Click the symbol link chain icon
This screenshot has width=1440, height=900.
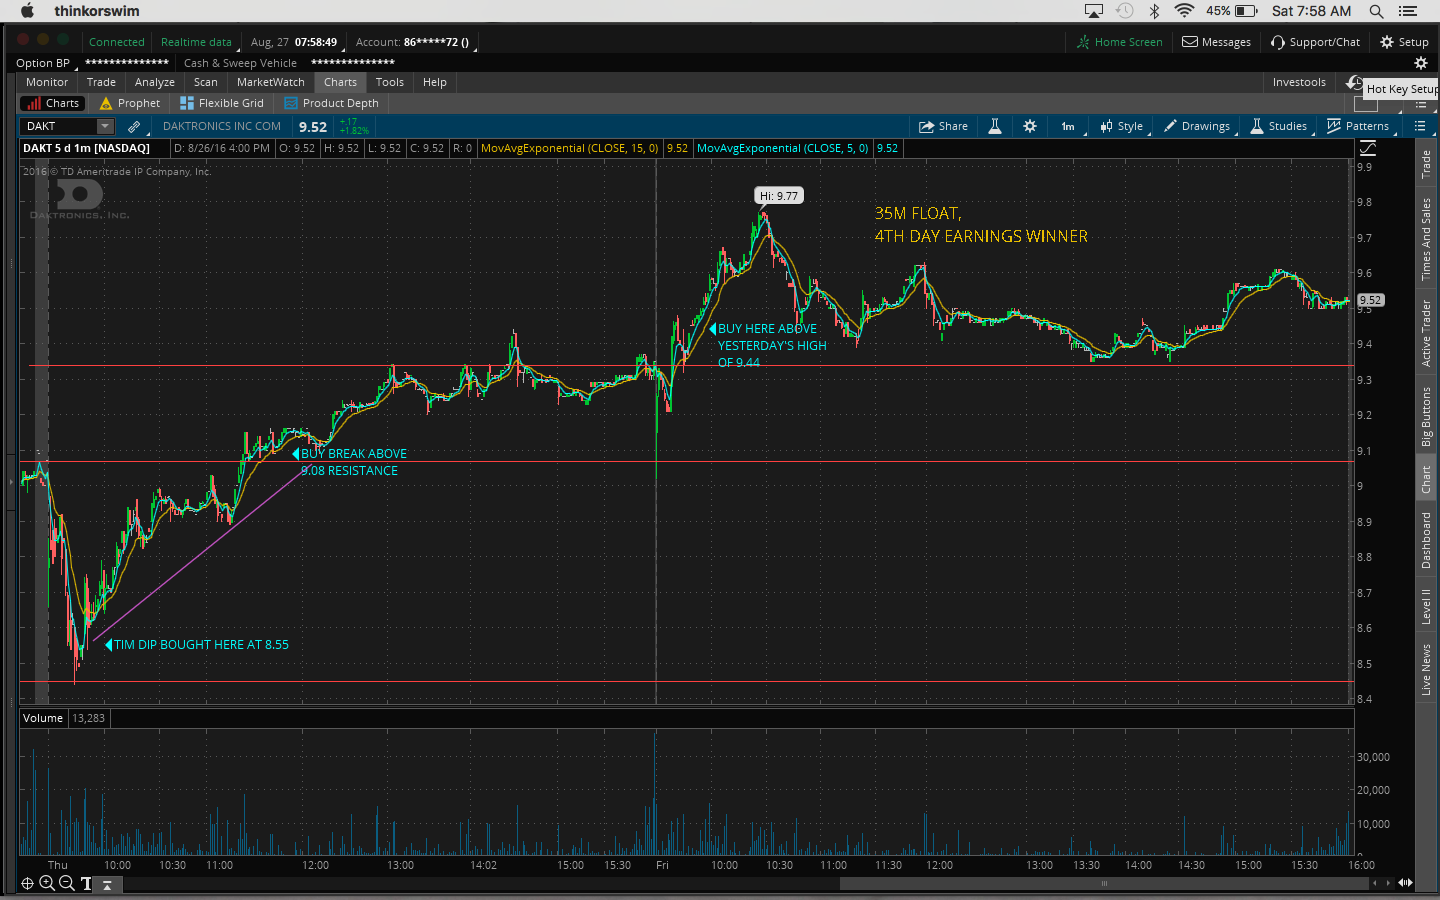click(x=134, y=126)
